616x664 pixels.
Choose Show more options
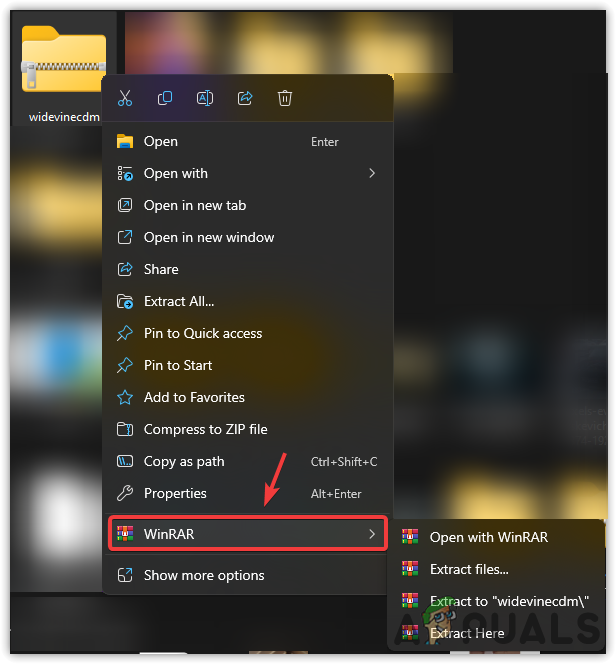pos(248,575)
